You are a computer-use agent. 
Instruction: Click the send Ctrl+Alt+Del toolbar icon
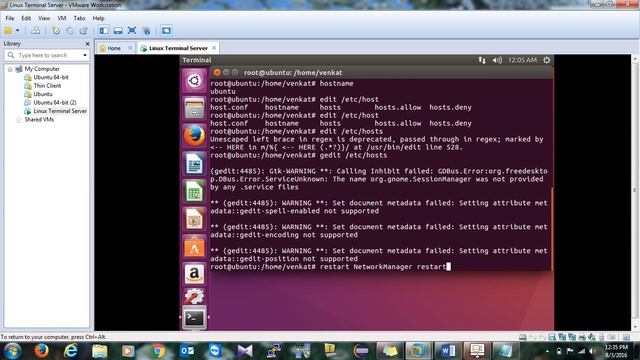click(x=36, y=31)
